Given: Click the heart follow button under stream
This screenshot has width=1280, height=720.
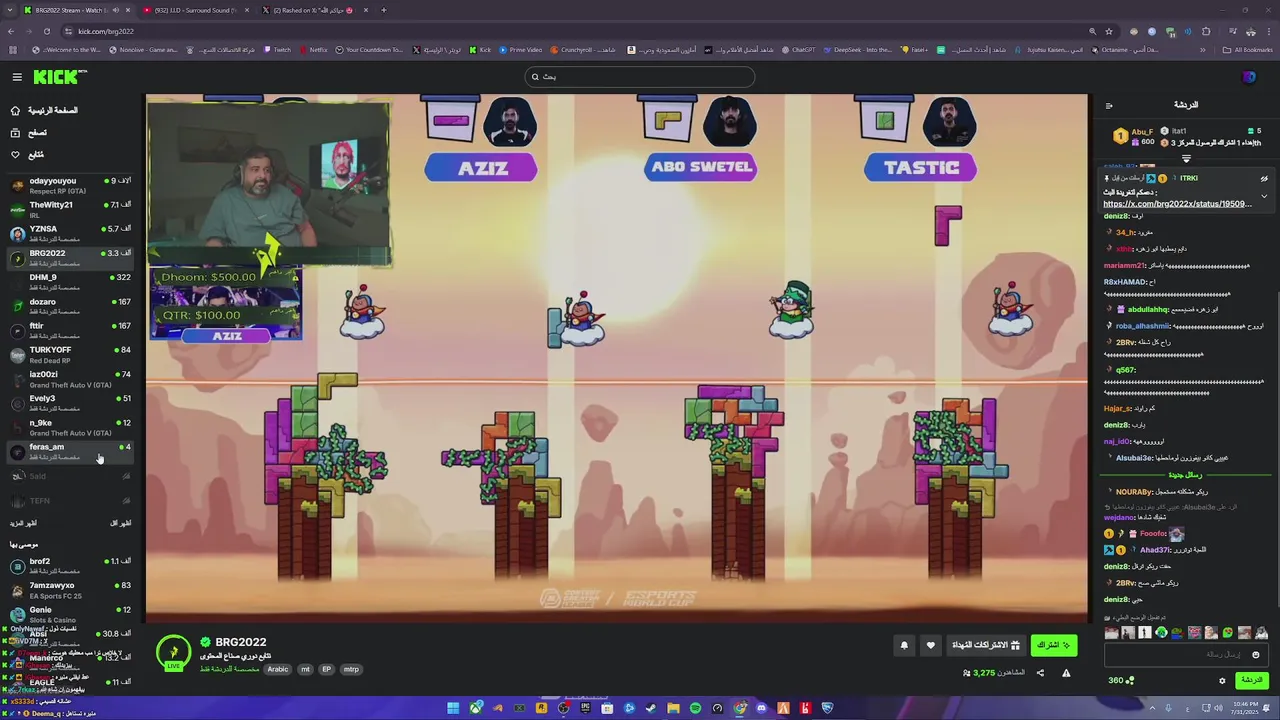Looking at the screenshot, I should (930, 645).
